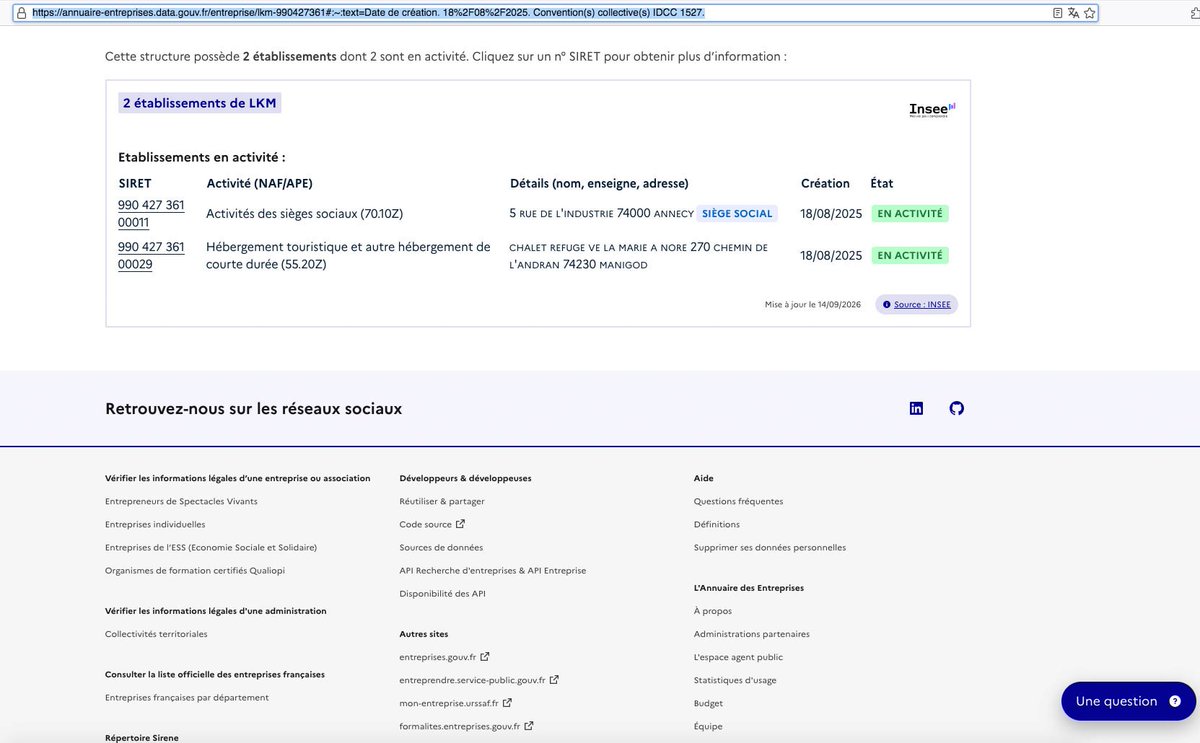Click the question mark icon on Une question
Image resolution: width=1200 pixels, height=743 pixels.
tap(1174, 701)
